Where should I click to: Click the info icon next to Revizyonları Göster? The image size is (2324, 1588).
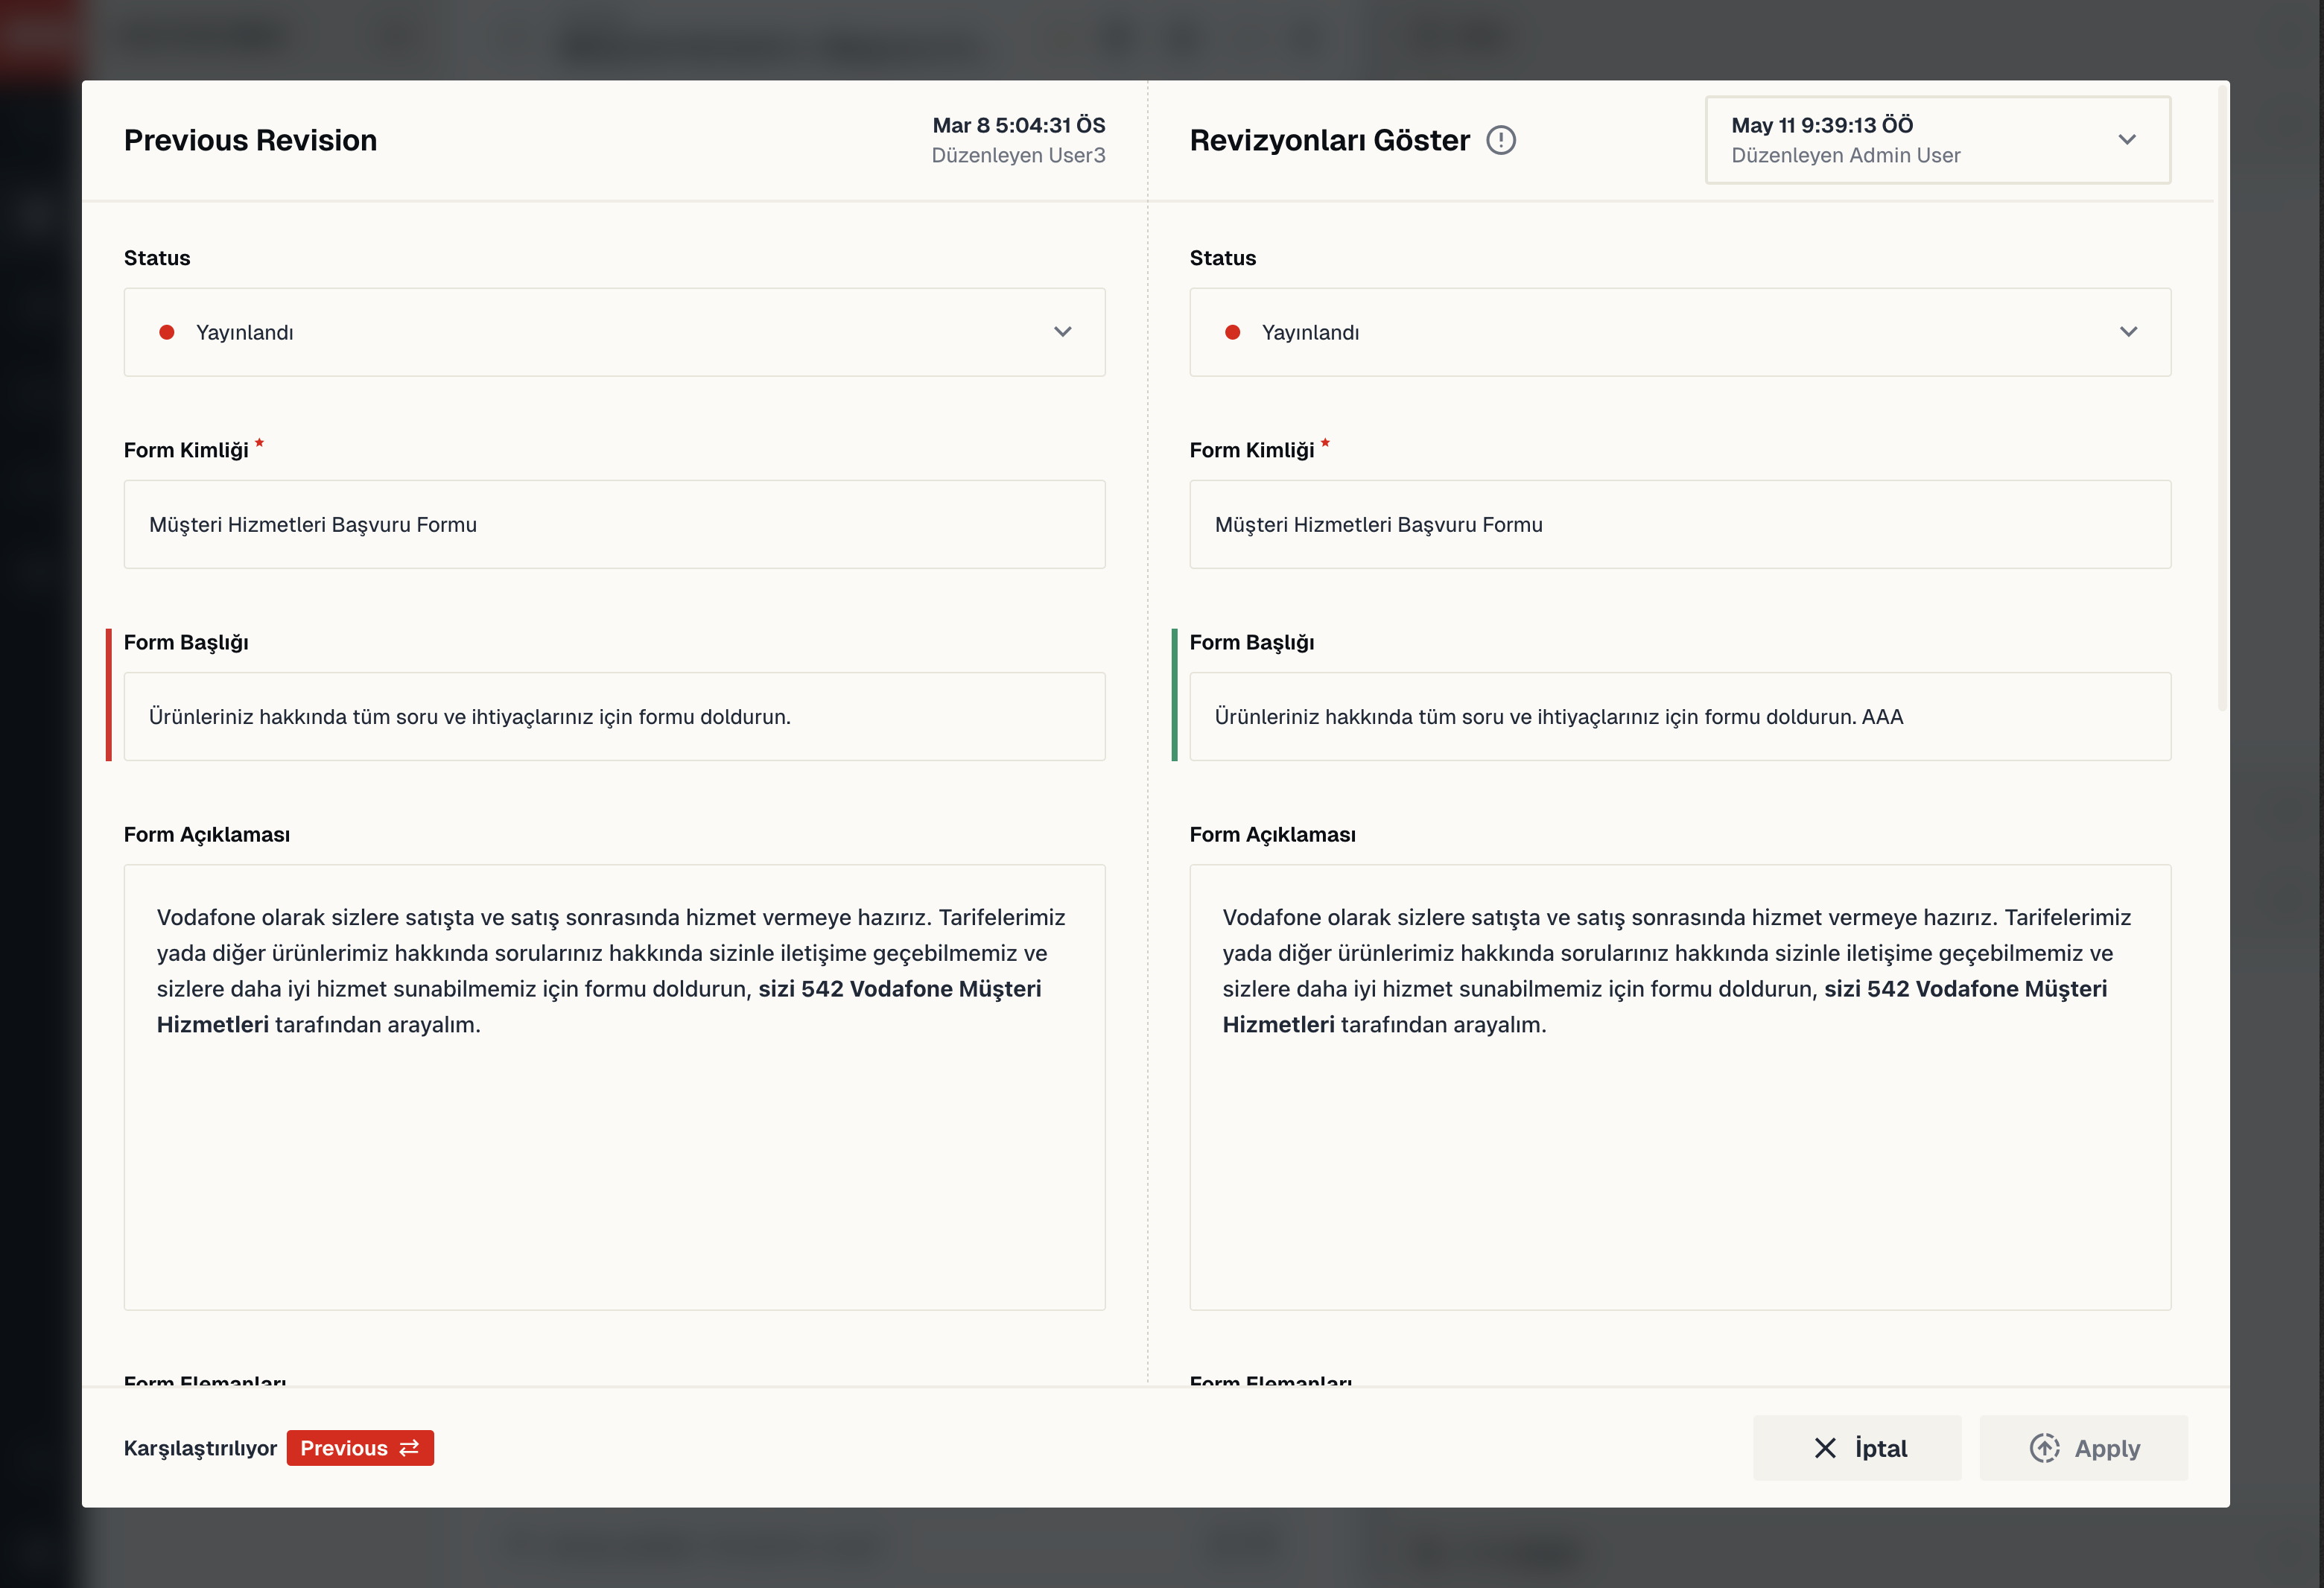click(x=1500, y=140)
